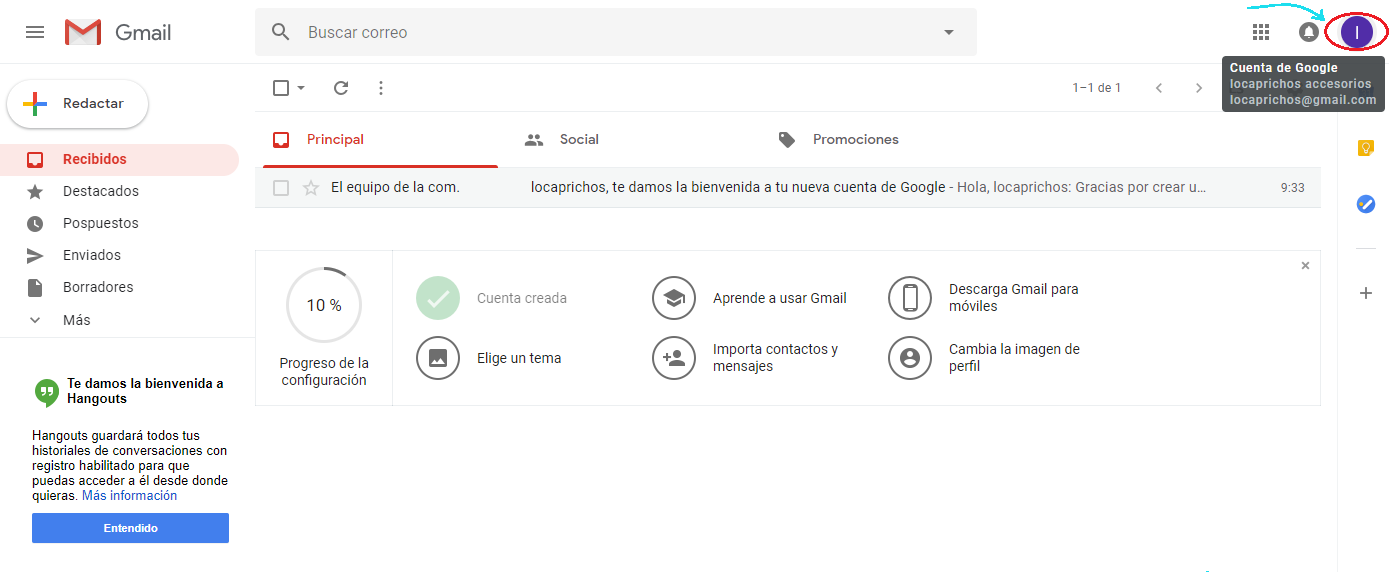Open the main menu hamburger icon
The height and width of the screenshot is (572, 1389).
pyautogui.click(x=35, y=32)
